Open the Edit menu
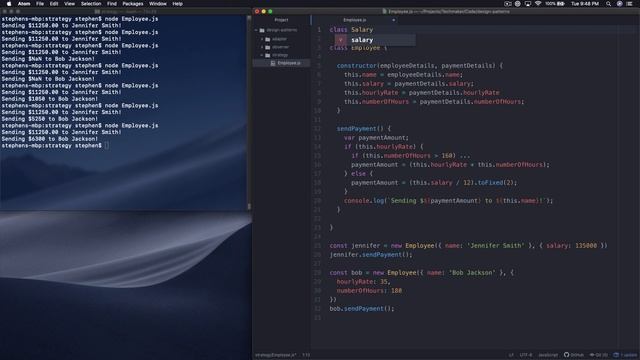The height and width of the screenshot is (360, 640). (x=54, y=4)
